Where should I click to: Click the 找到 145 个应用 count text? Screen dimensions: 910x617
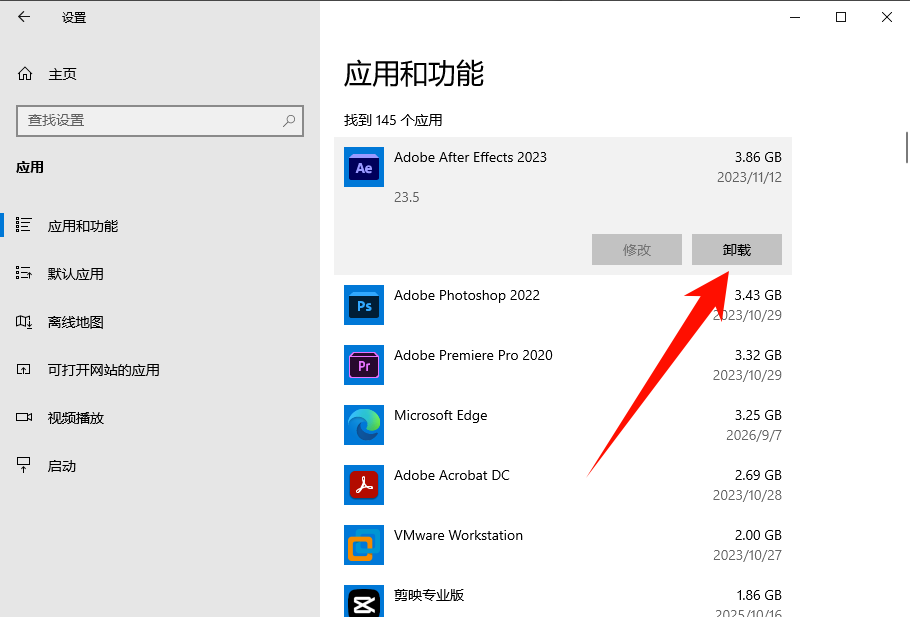[x=393, y=120]
